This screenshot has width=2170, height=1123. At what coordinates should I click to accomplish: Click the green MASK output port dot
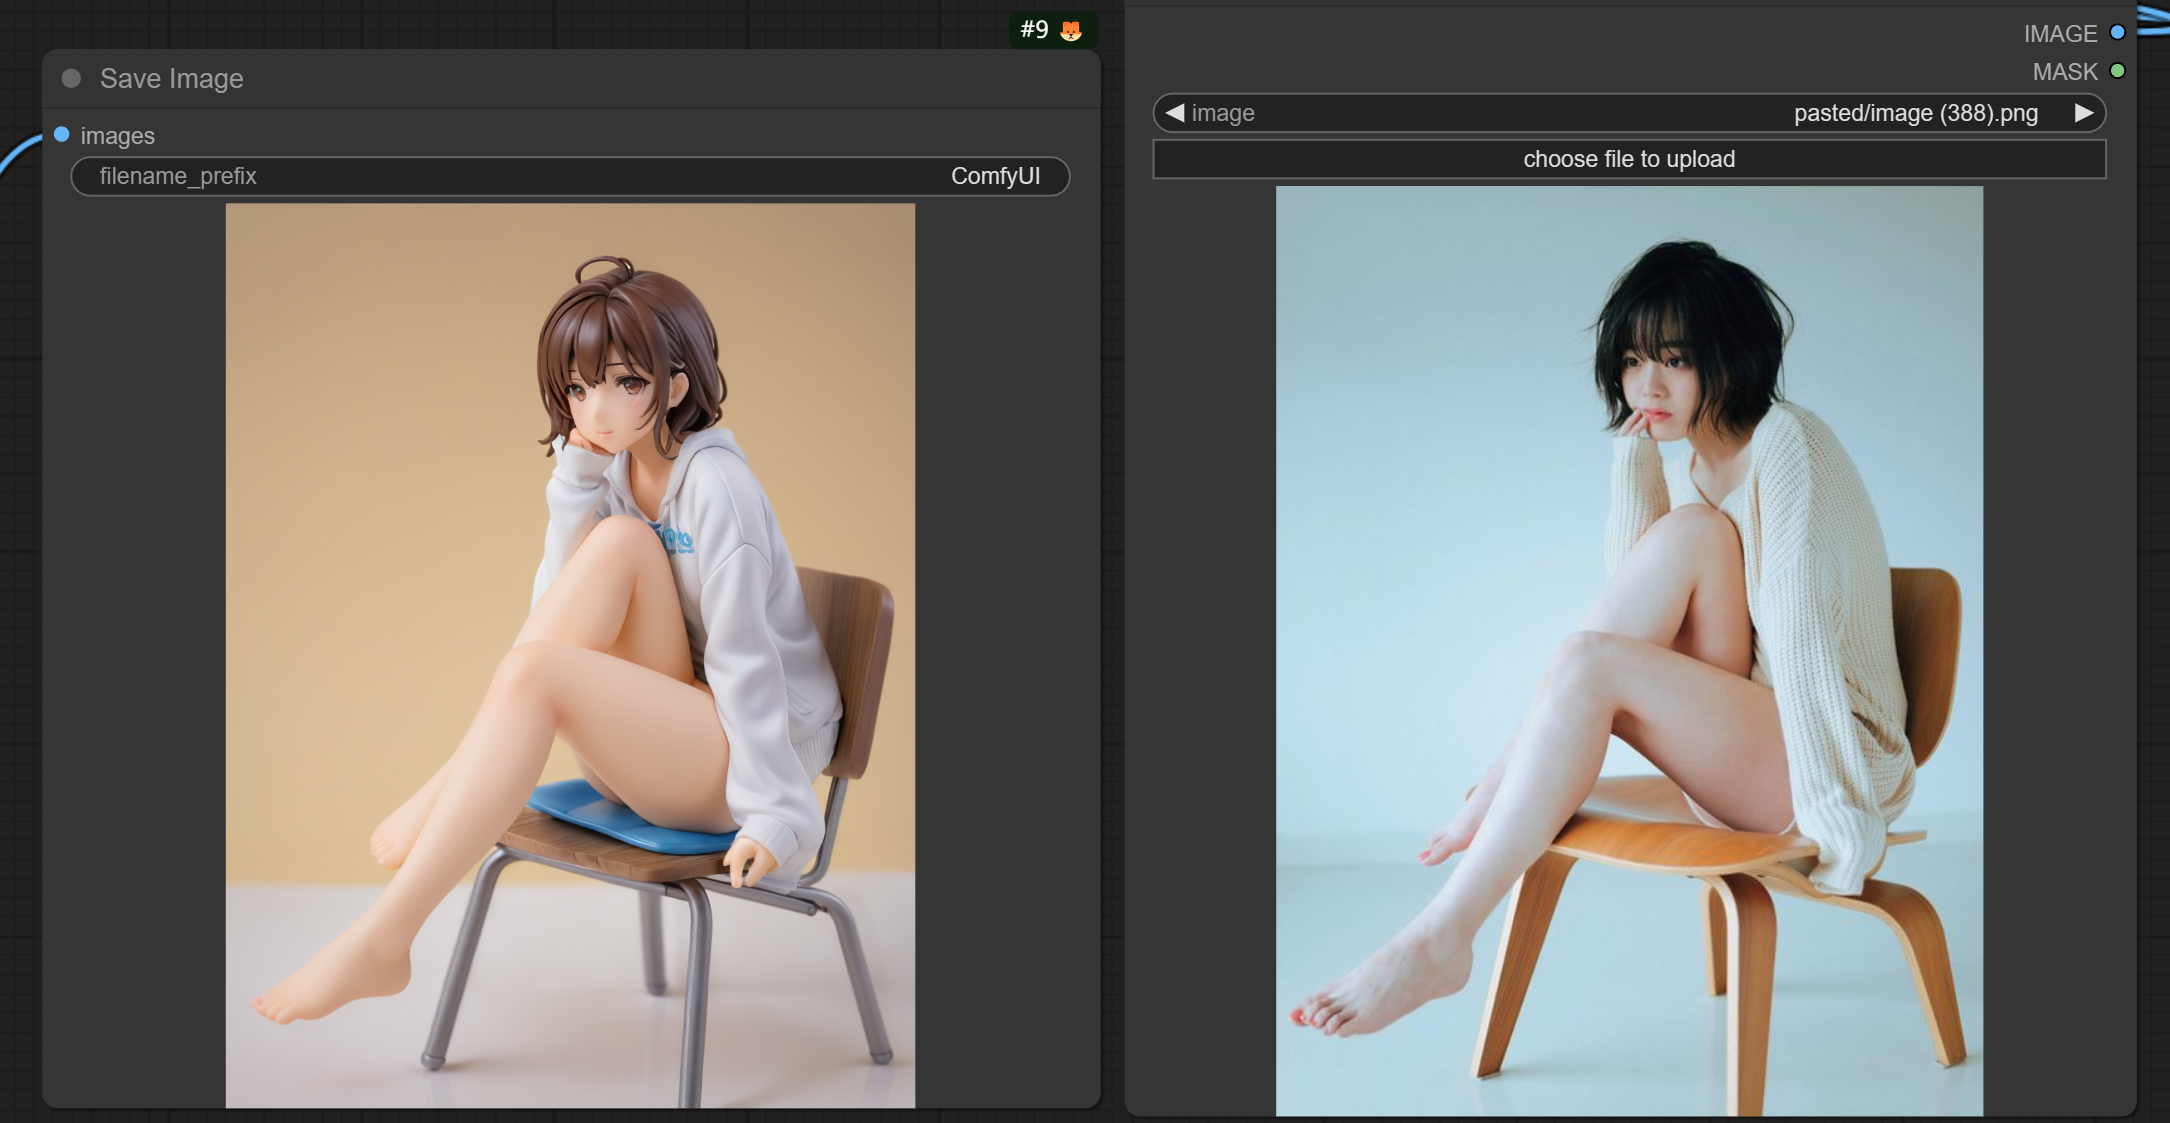(2117, 71)
